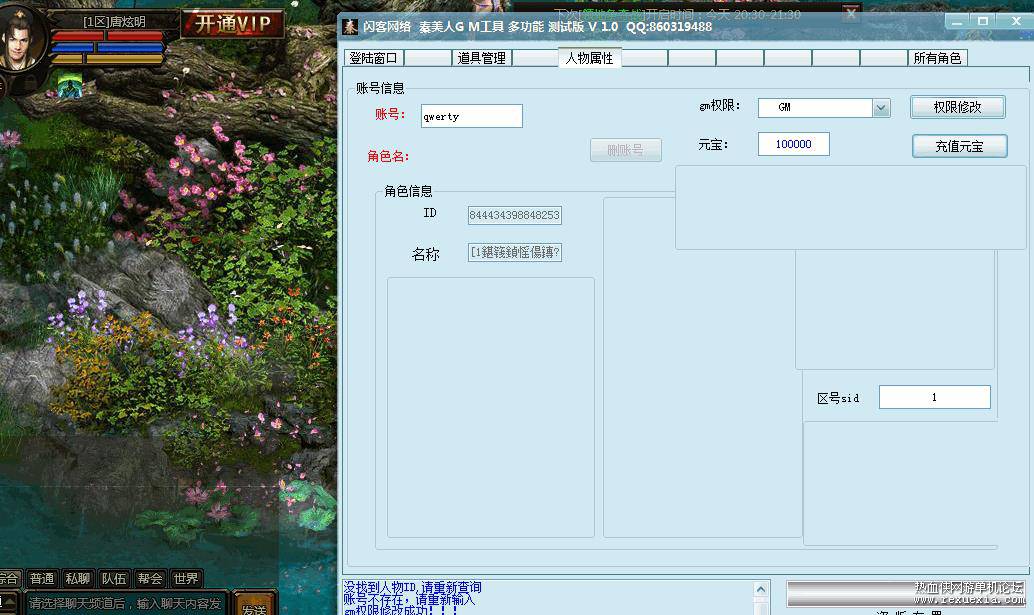Select the 普通 chat channel tab
Viewport: 1034px width, 615px height.
42,578
